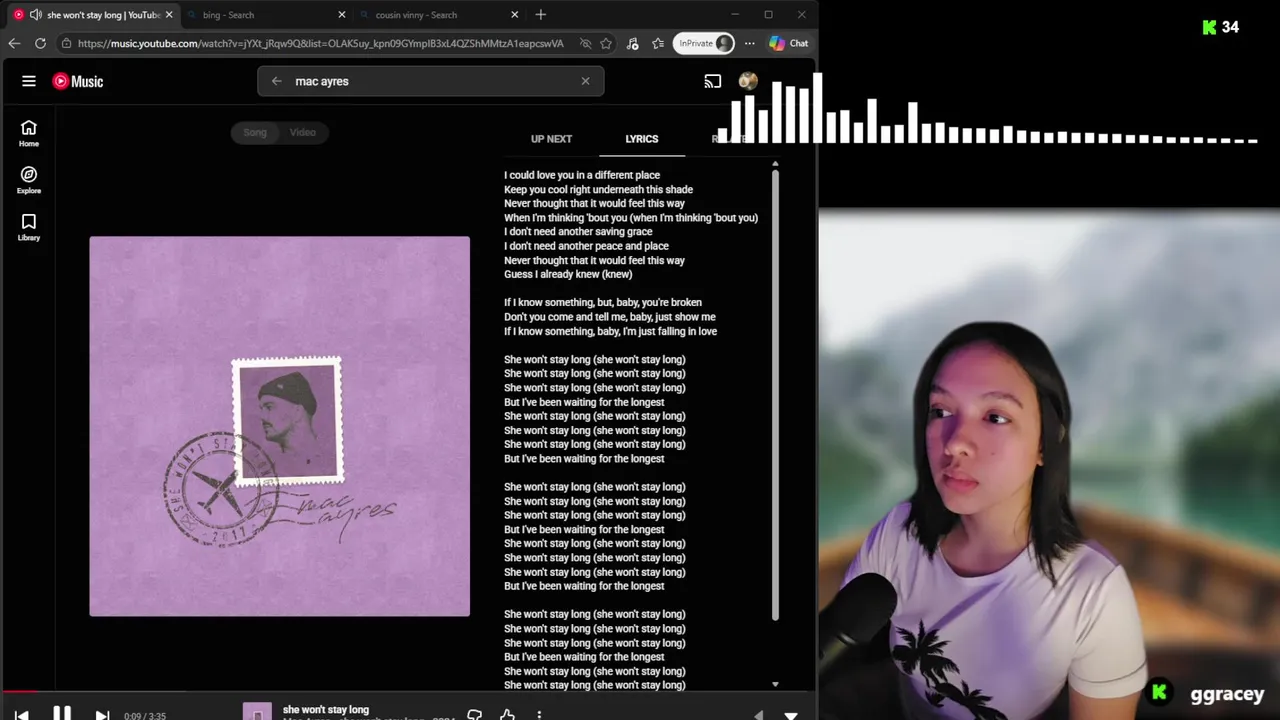Image resolution: width=1280 pixels, height=720 pixels.
Task: Click lyric 'Keep you cool right underneath this shade'
Action: pyautogui.click(x=598, y=189)
